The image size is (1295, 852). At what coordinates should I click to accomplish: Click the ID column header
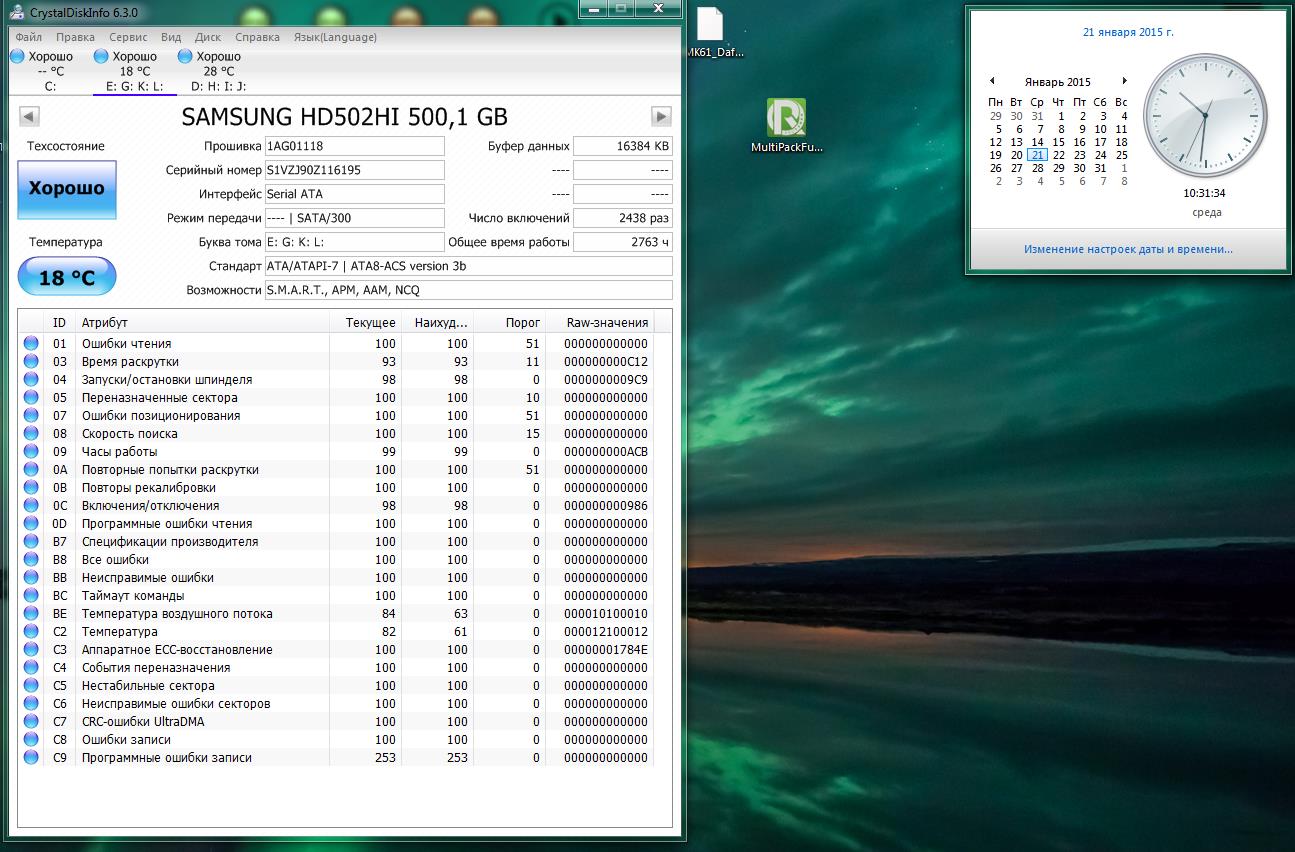(x=61, y=323)
